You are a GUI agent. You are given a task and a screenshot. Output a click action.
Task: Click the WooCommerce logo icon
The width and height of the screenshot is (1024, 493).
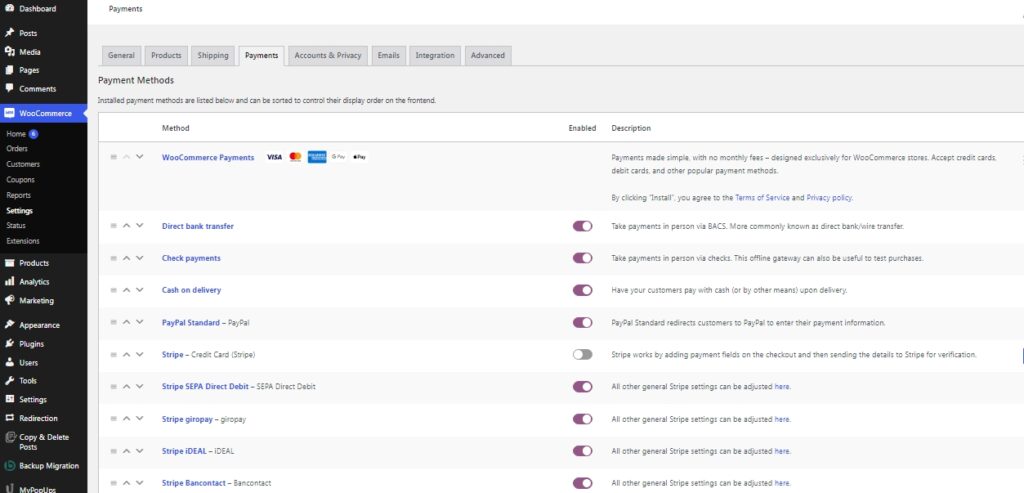9,113
